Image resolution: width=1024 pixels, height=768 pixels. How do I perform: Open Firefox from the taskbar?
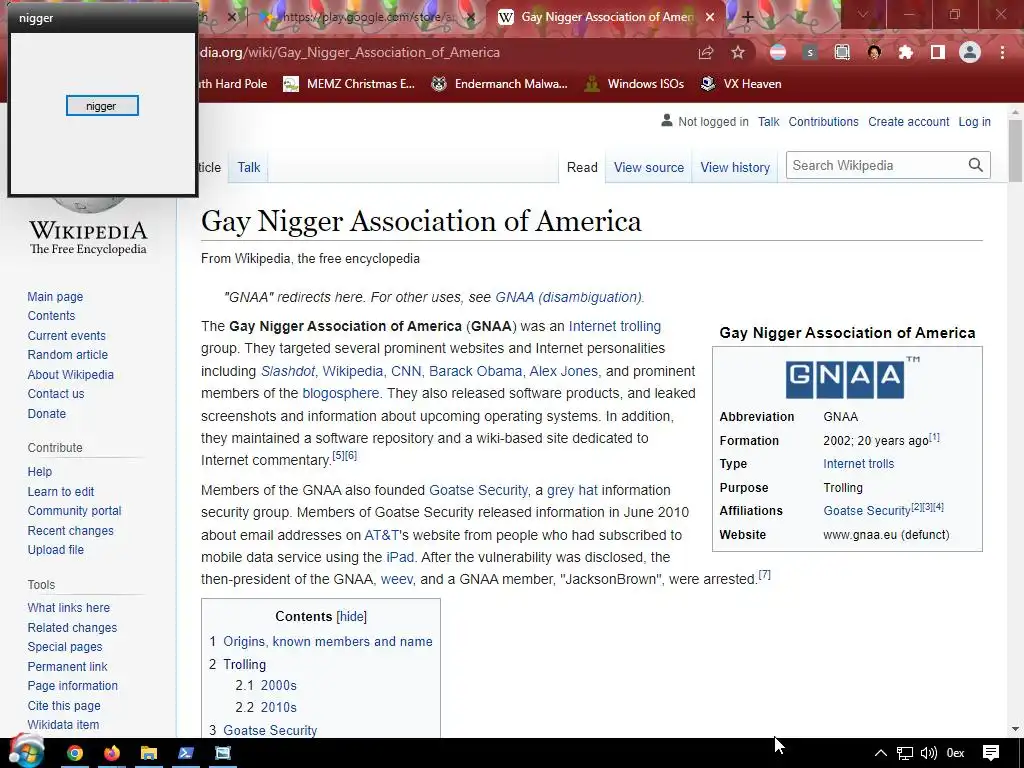(x=112, y=753)
